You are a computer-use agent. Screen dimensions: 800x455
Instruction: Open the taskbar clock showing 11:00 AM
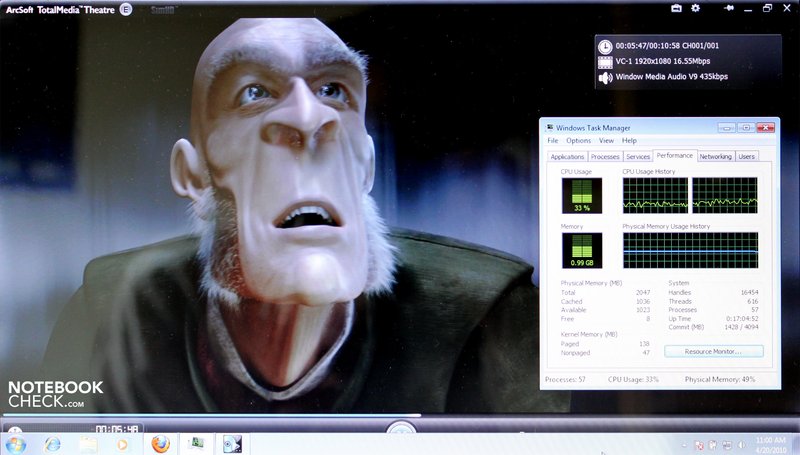770,445
